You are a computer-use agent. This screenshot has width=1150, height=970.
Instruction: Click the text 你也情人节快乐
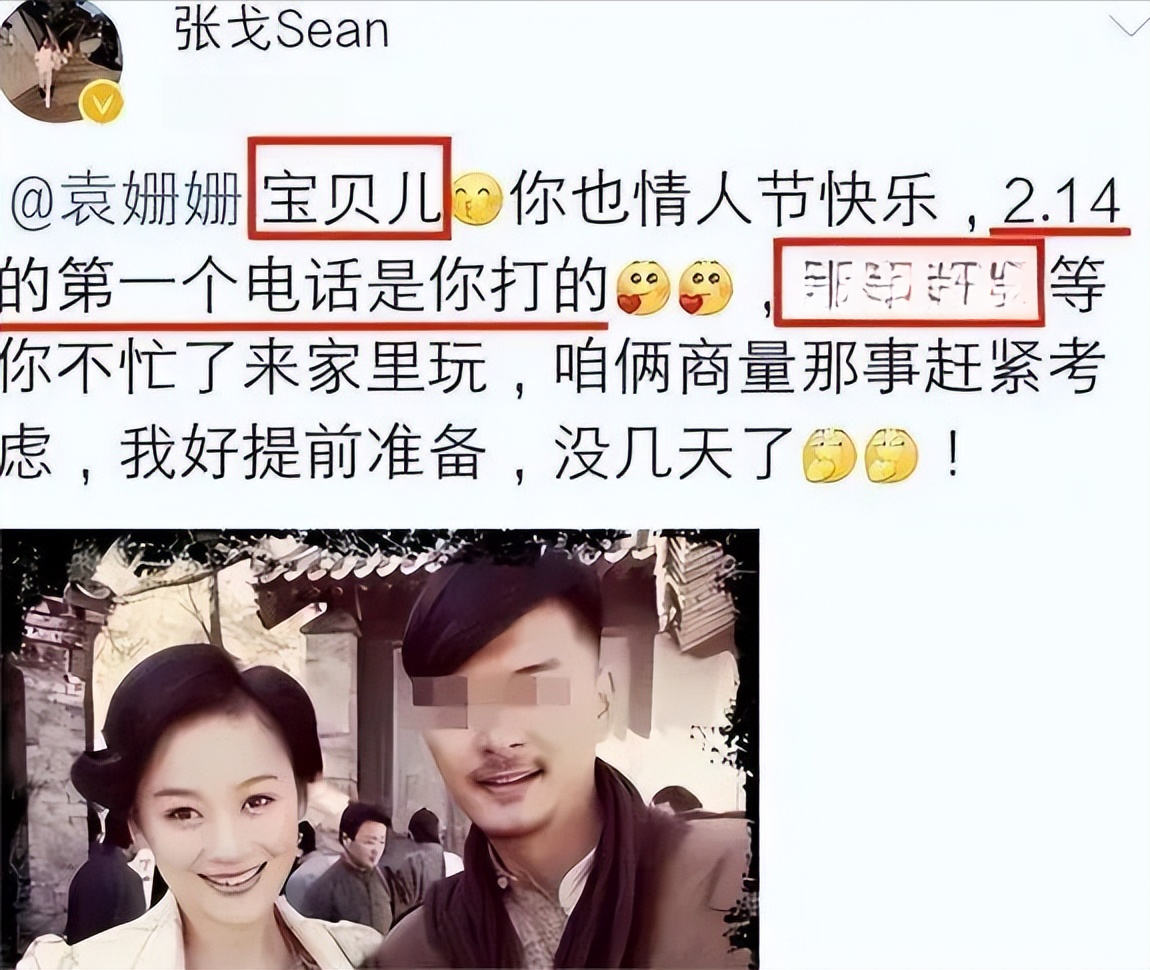(x=725, y=201)
